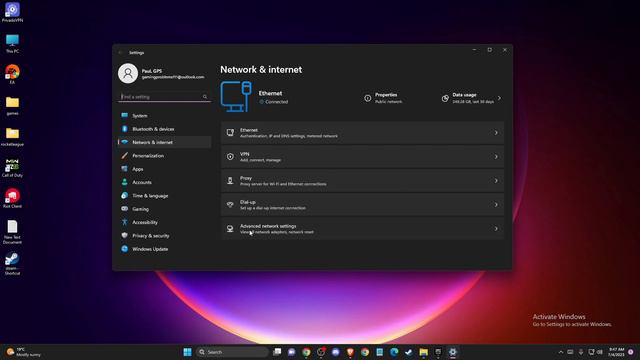Open network Properties button
The image size is (640, 360).
[x=384, y=98]
